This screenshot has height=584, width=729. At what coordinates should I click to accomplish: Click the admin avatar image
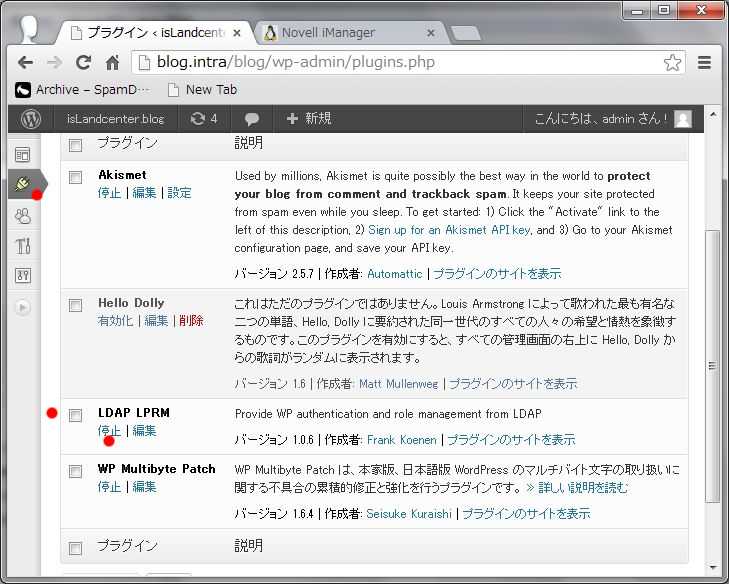point(683,119)
